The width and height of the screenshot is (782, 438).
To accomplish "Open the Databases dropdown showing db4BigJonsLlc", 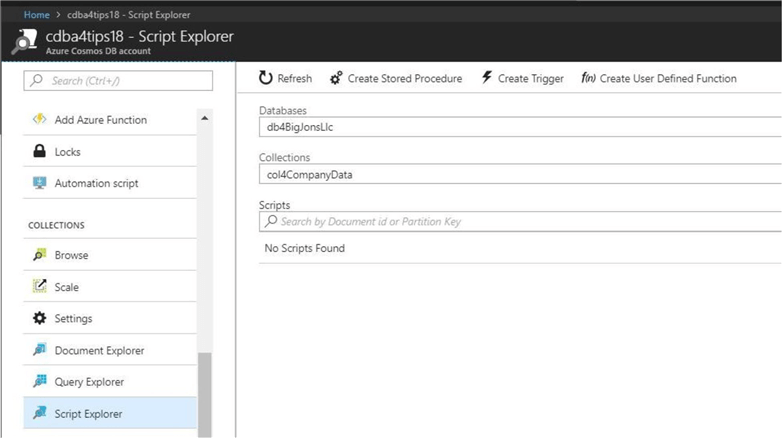I will pos(520,127).
